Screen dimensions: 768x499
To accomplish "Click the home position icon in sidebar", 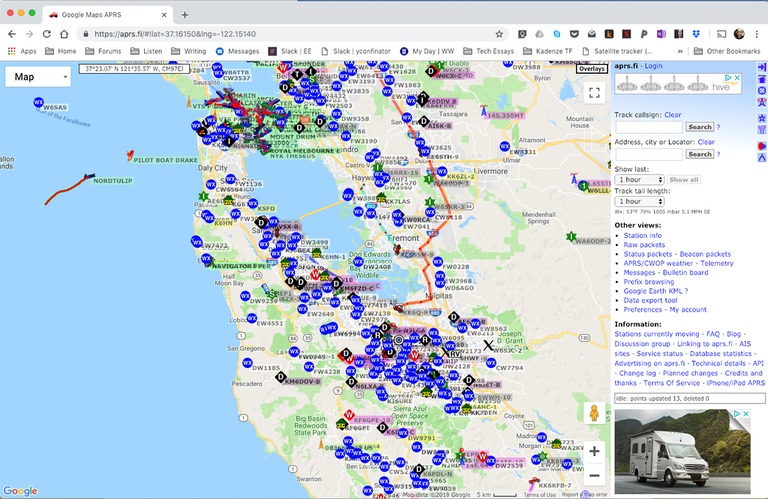I will tap(762, 79).
